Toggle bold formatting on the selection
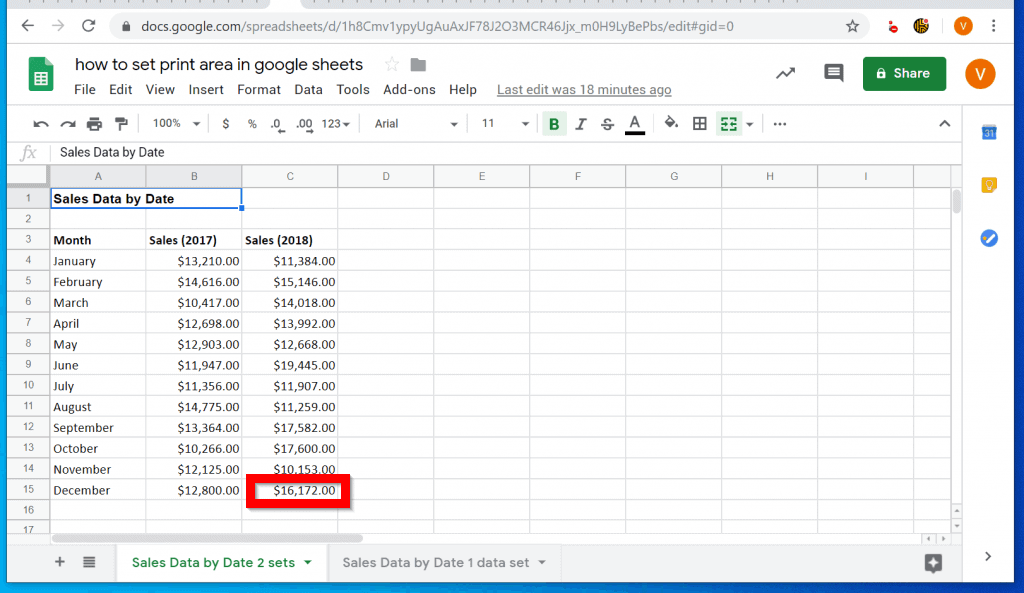The height and width of the screenshot is (593, 1024). (553, 123)
